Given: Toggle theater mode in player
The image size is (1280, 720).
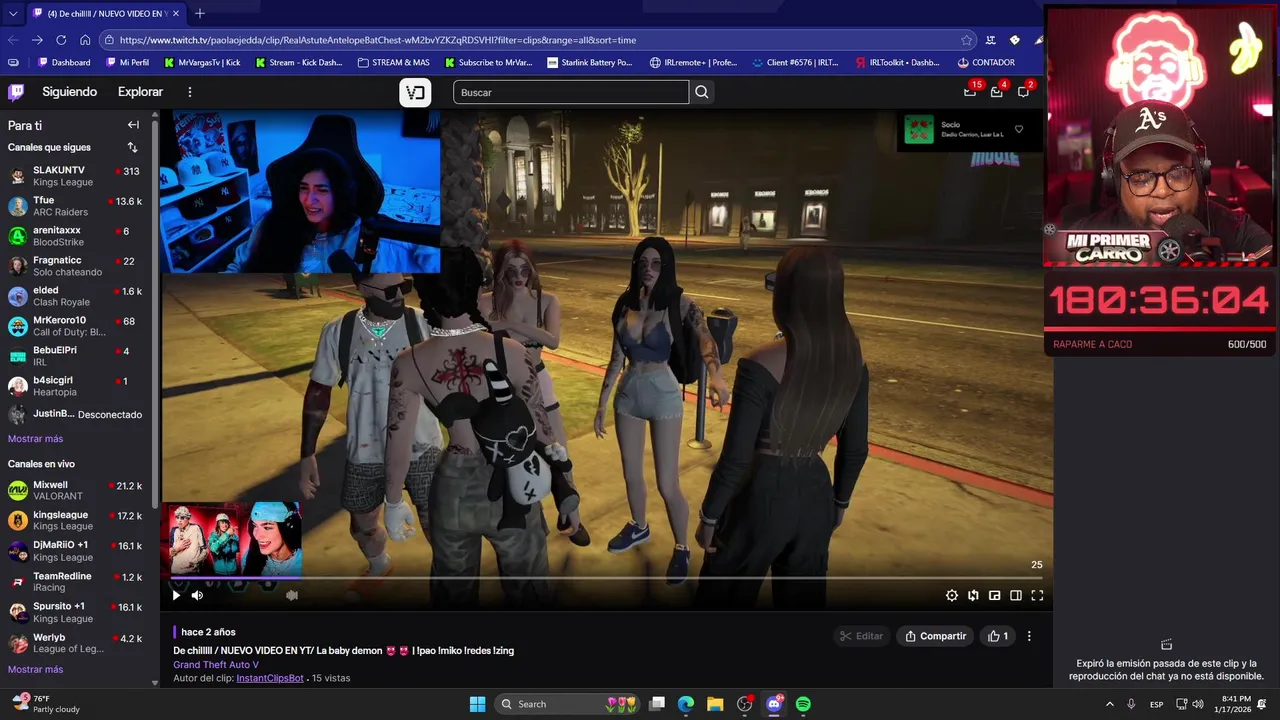Looking at the screenshot, I should pos(1016,595).
